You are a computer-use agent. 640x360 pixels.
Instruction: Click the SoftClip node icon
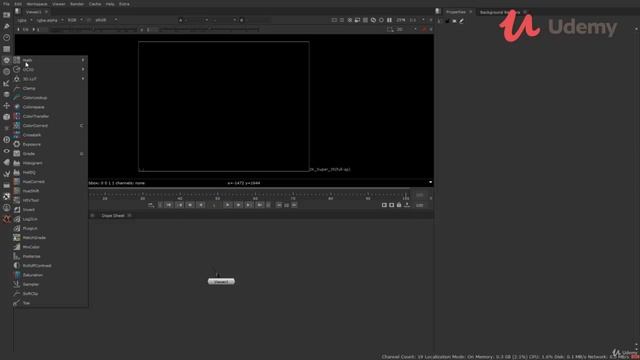pyautogui.click(x=17, y=293)
